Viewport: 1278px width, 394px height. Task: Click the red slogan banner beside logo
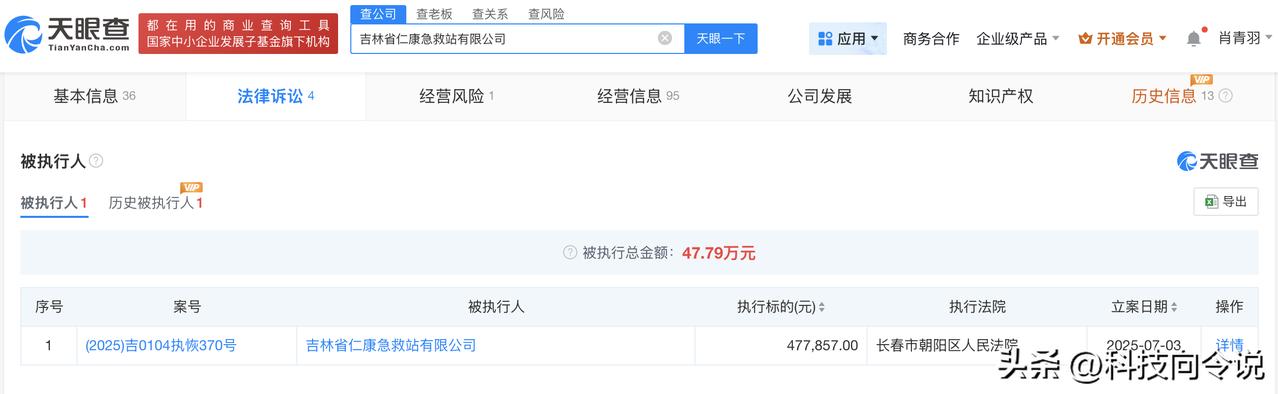click(x=237, y=33)
